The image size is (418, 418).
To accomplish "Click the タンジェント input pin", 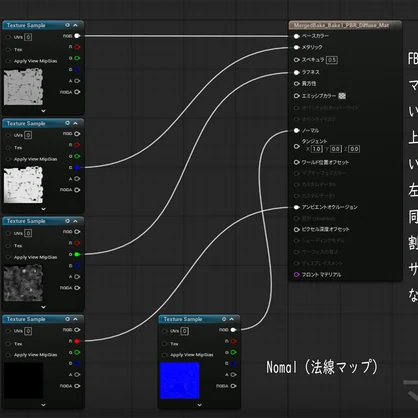I will click(296, 146).
